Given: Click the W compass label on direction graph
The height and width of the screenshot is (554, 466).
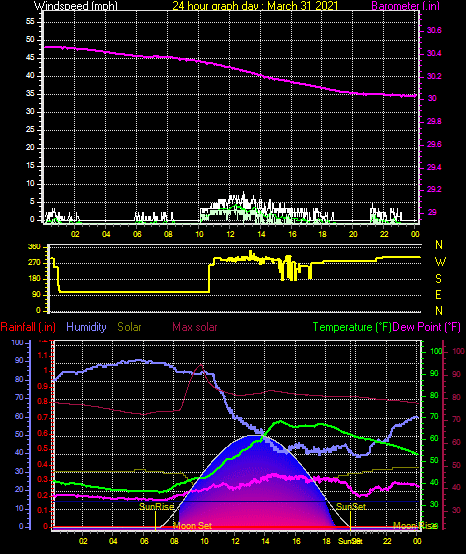Looking at the screenshot, I should (440, 262).
